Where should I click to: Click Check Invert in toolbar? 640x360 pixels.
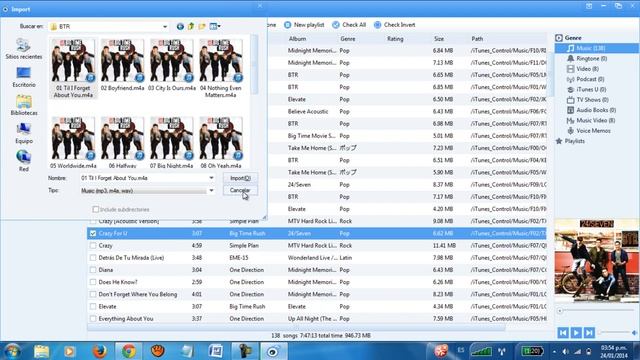click(x=395, y=25)
